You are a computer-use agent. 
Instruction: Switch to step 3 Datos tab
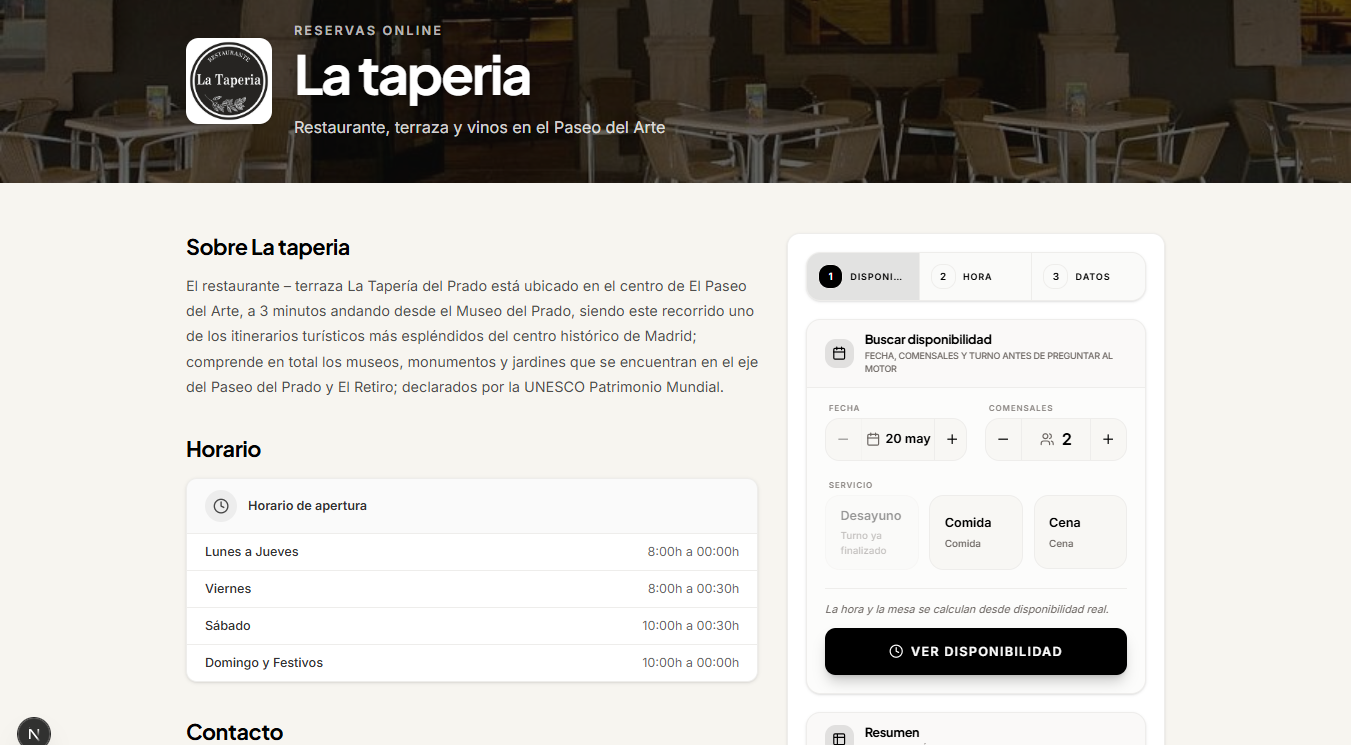[1088, 277]
